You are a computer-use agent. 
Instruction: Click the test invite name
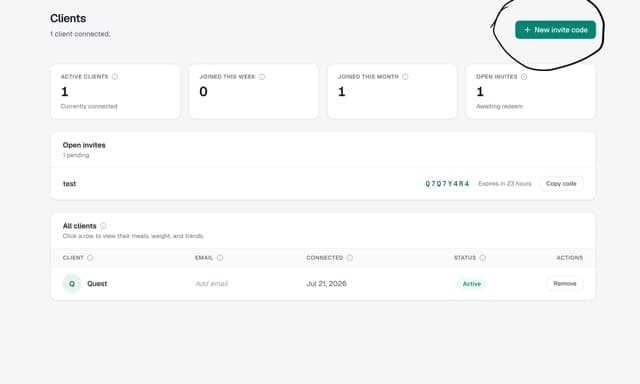[69, 184]
